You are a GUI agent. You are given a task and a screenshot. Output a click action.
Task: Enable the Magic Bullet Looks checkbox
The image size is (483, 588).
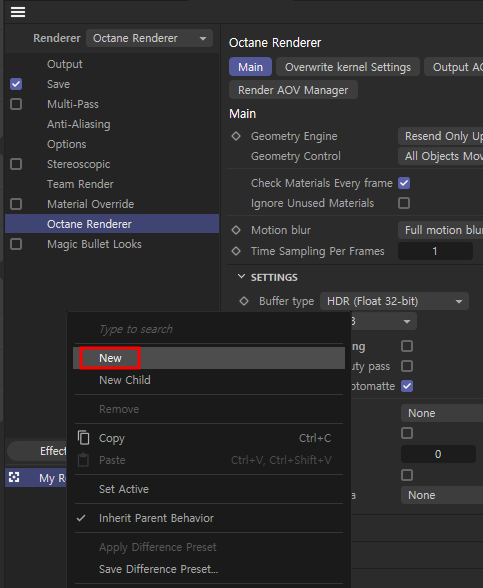pos(16,244)
